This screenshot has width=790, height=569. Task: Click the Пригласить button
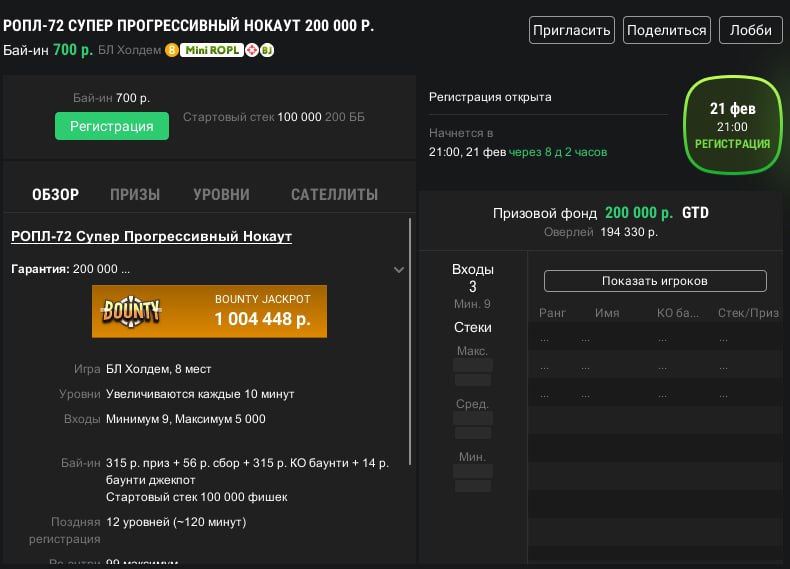click(x=571, y=30)
